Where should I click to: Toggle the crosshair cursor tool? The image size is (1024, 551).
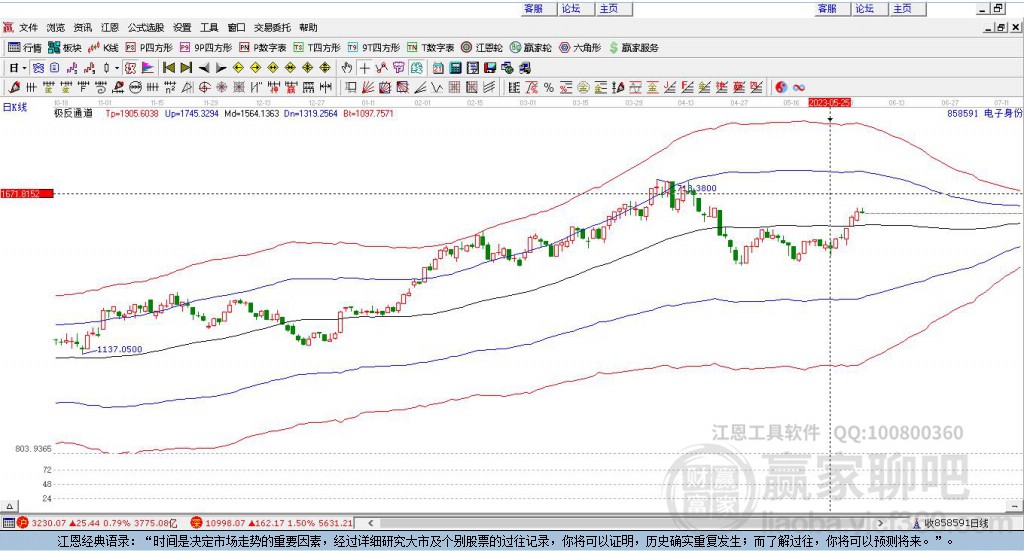pos(364,68)
